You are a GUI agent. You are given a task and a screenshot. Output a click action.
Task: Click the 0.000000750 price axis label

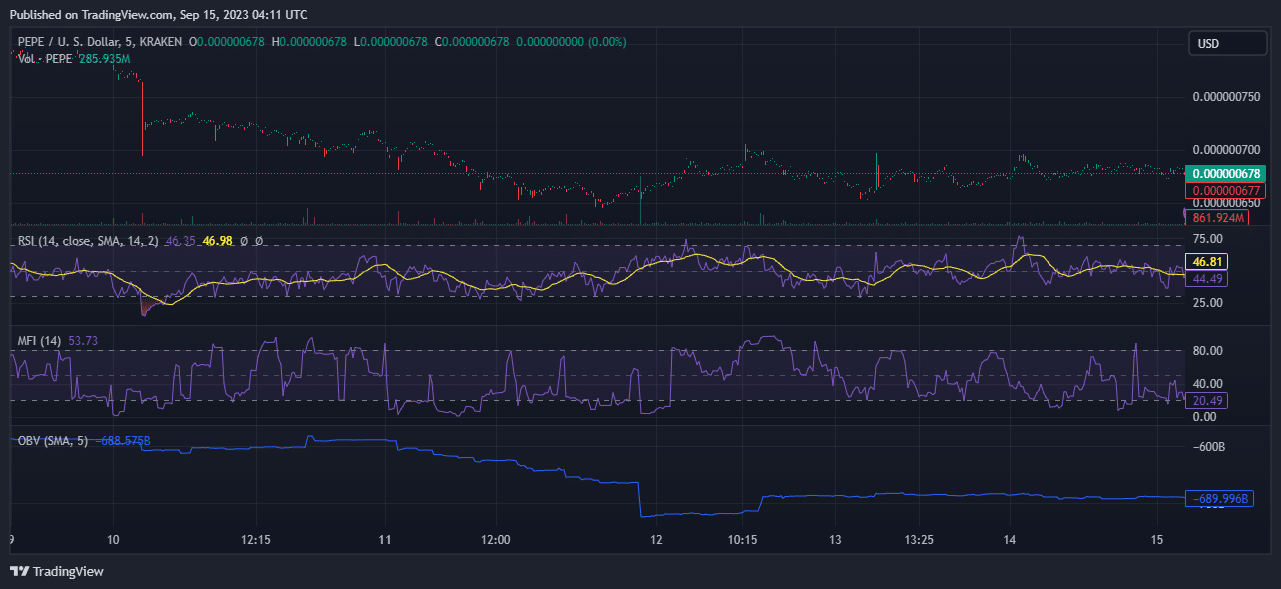tap(1226, 97)
